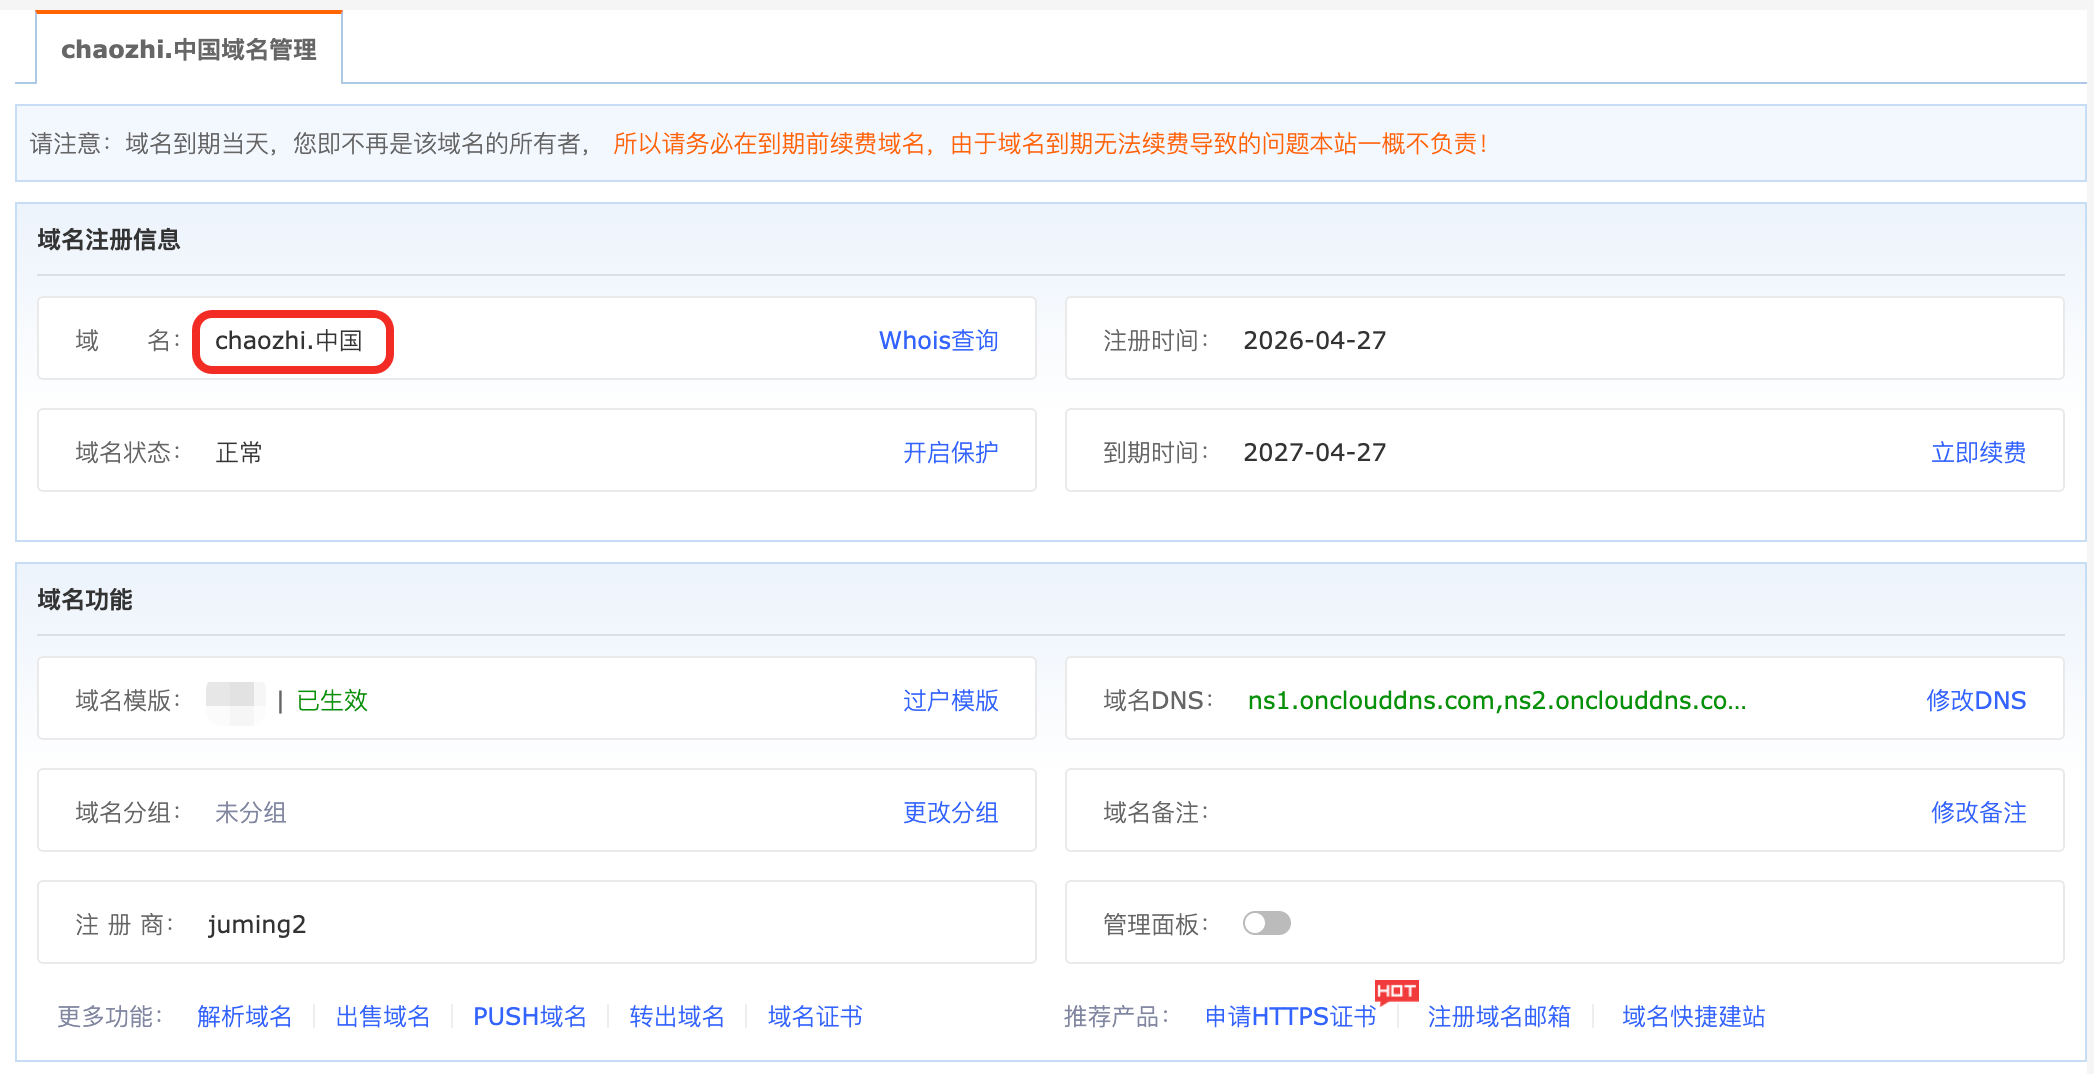Viewport: 2094px width, 1074px height.
Task: Click 修改备注 link
Action: (x=1978, y=813)
